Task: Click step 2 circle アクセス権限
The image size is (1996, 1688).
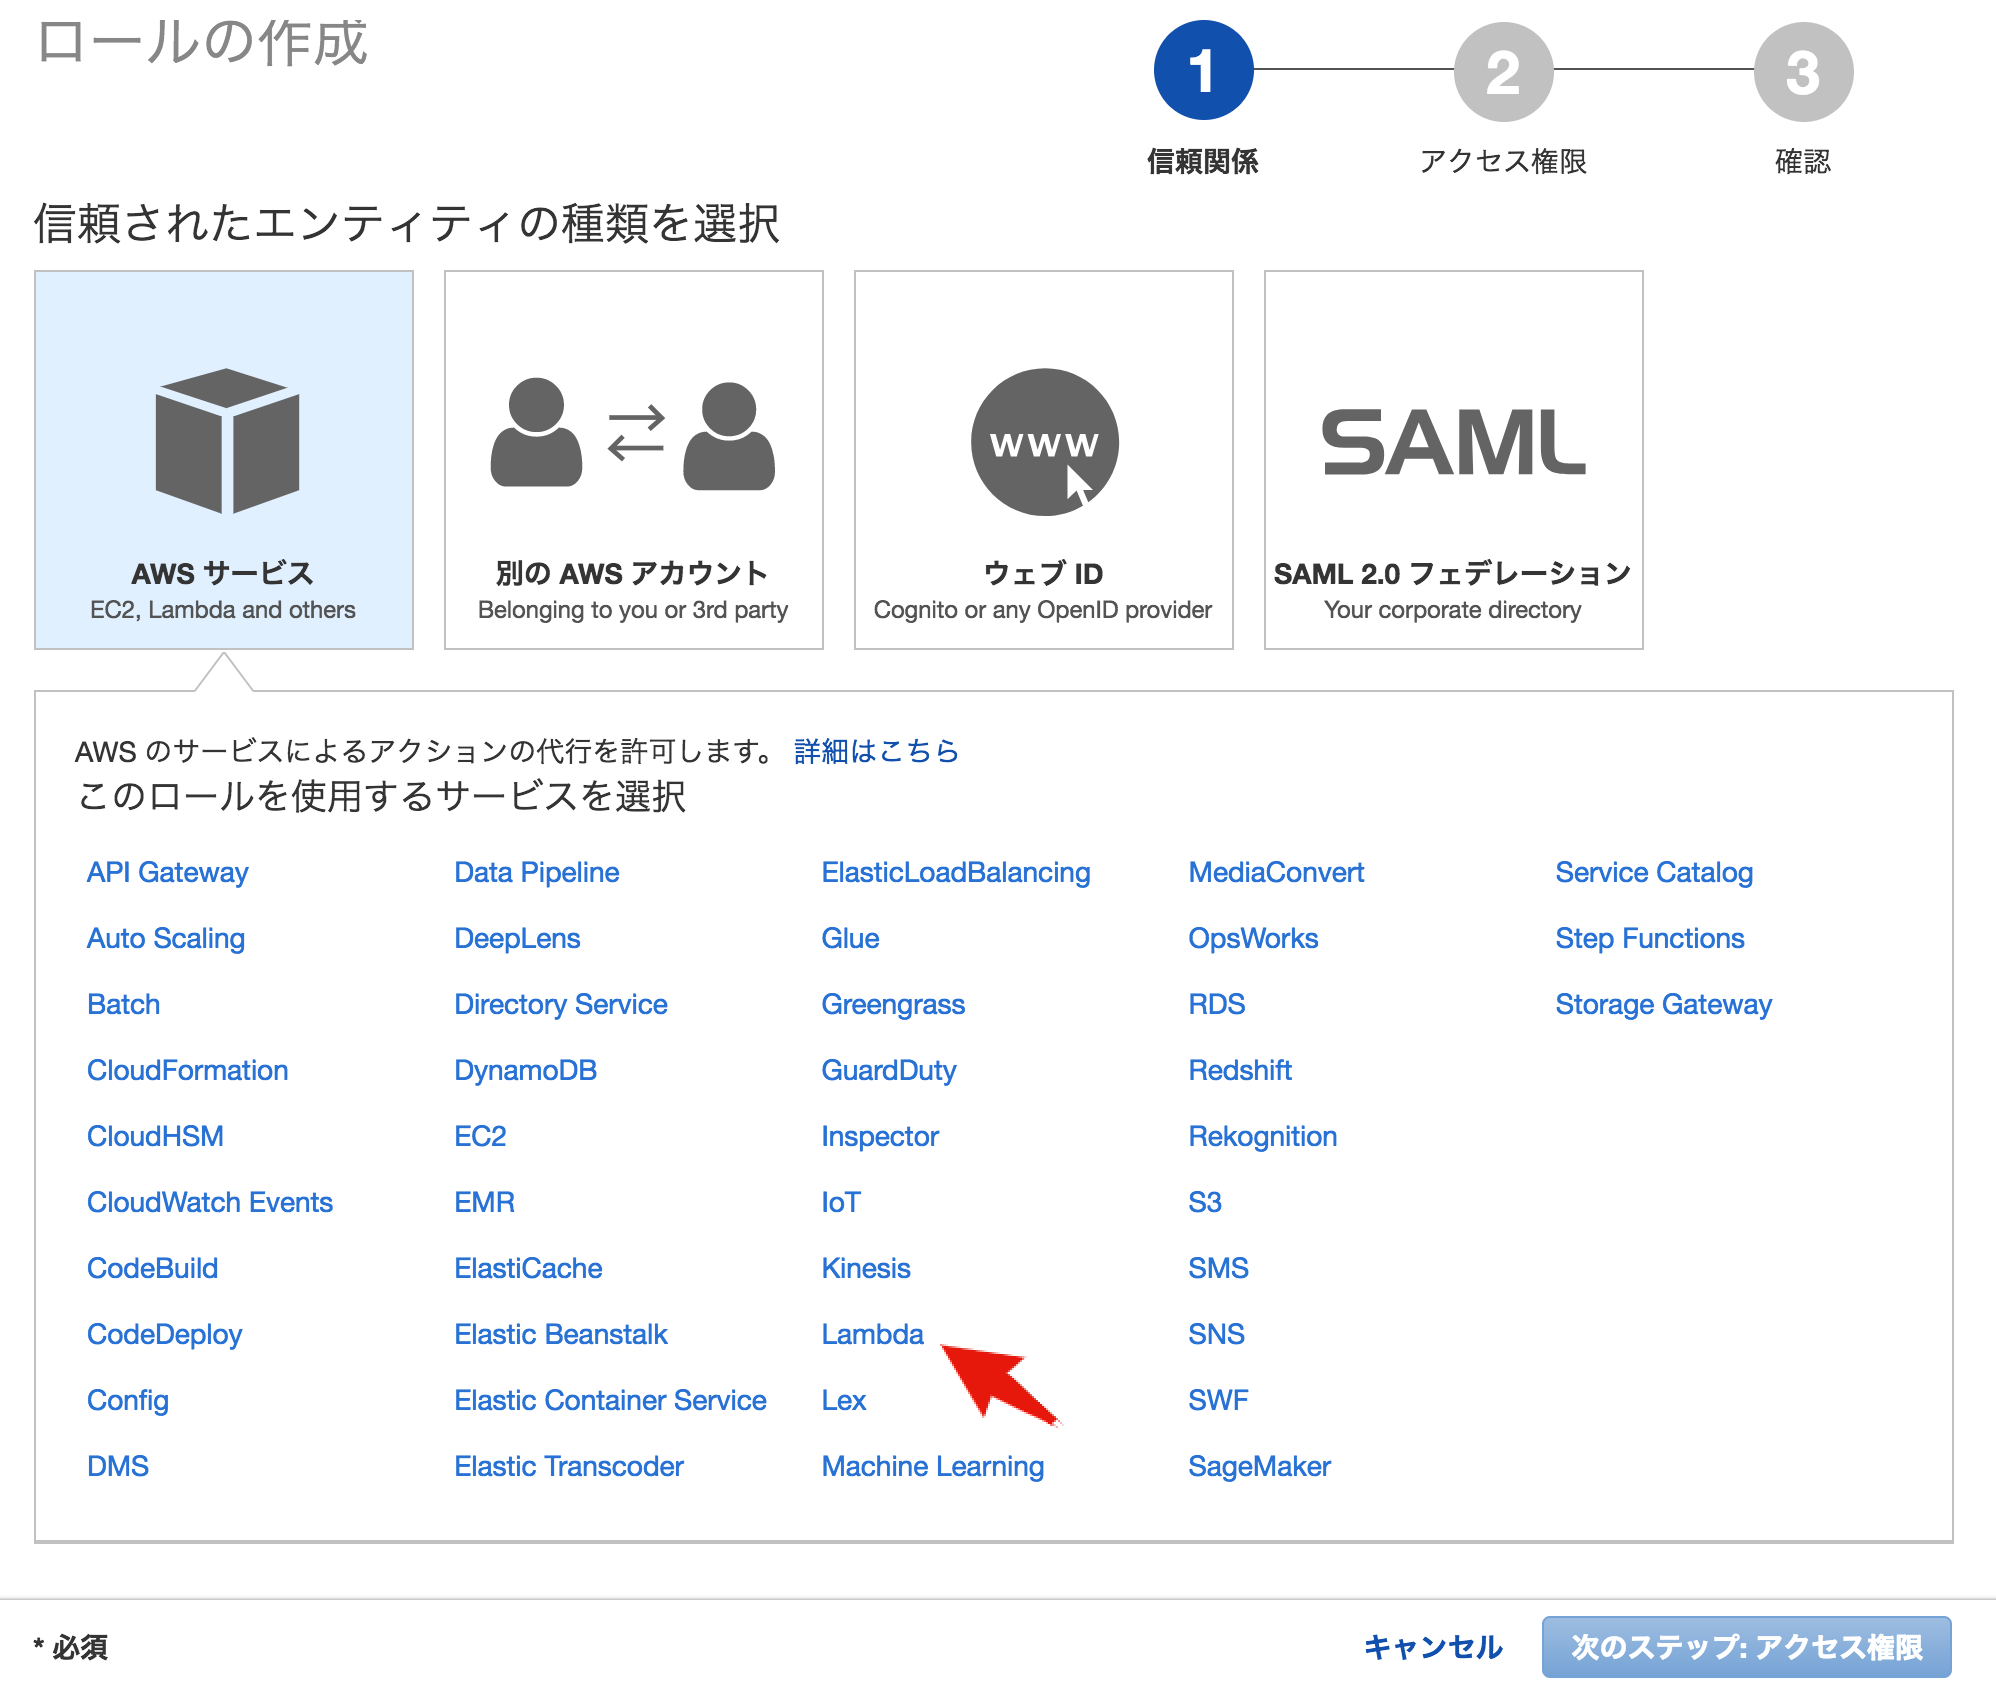Action: (1503, 71)
